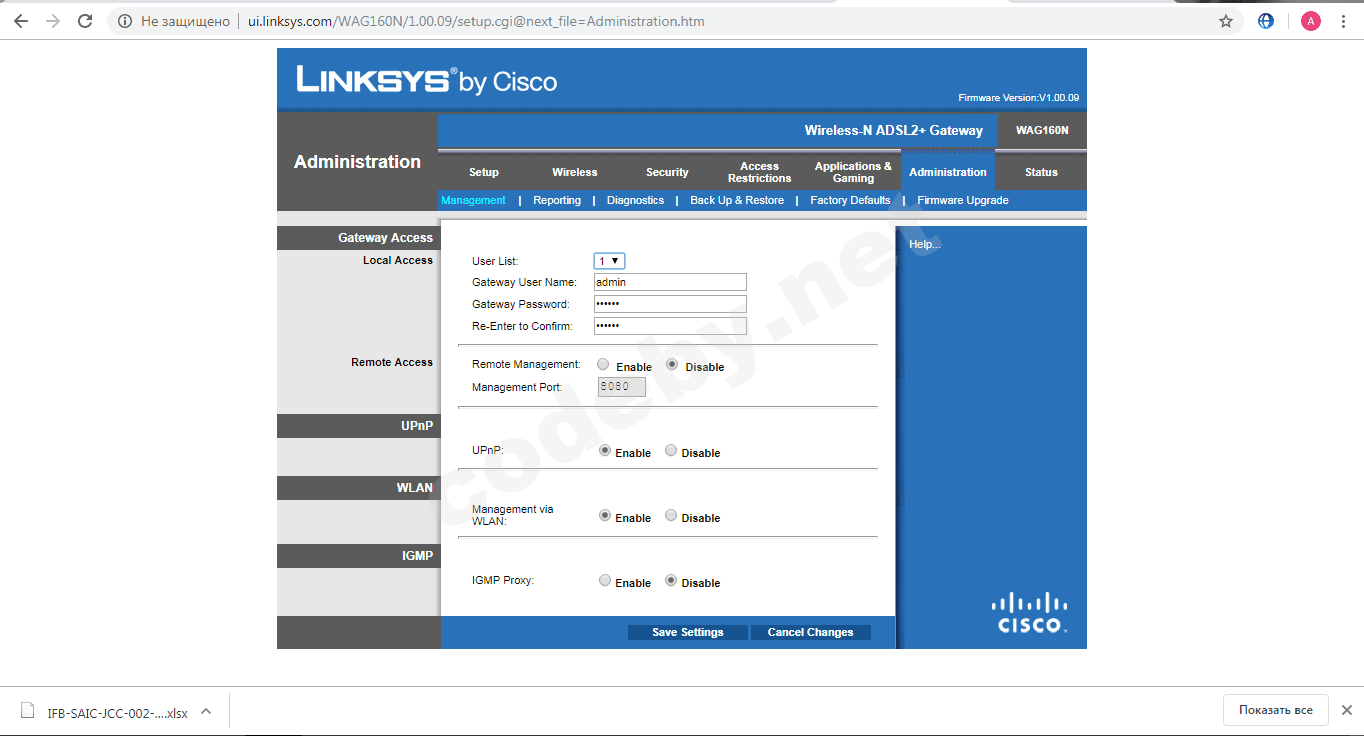Enable IGMP Proxy

(x=604, y=581)
